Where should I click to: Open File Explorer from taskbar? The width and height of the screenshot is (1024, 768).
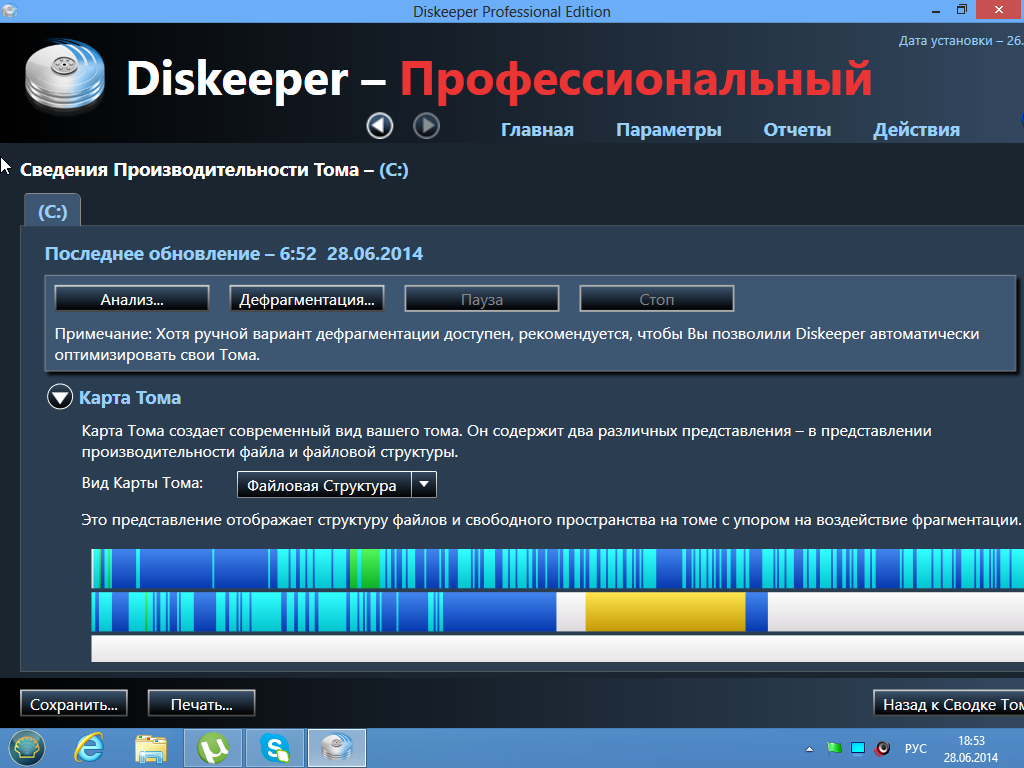151,748
